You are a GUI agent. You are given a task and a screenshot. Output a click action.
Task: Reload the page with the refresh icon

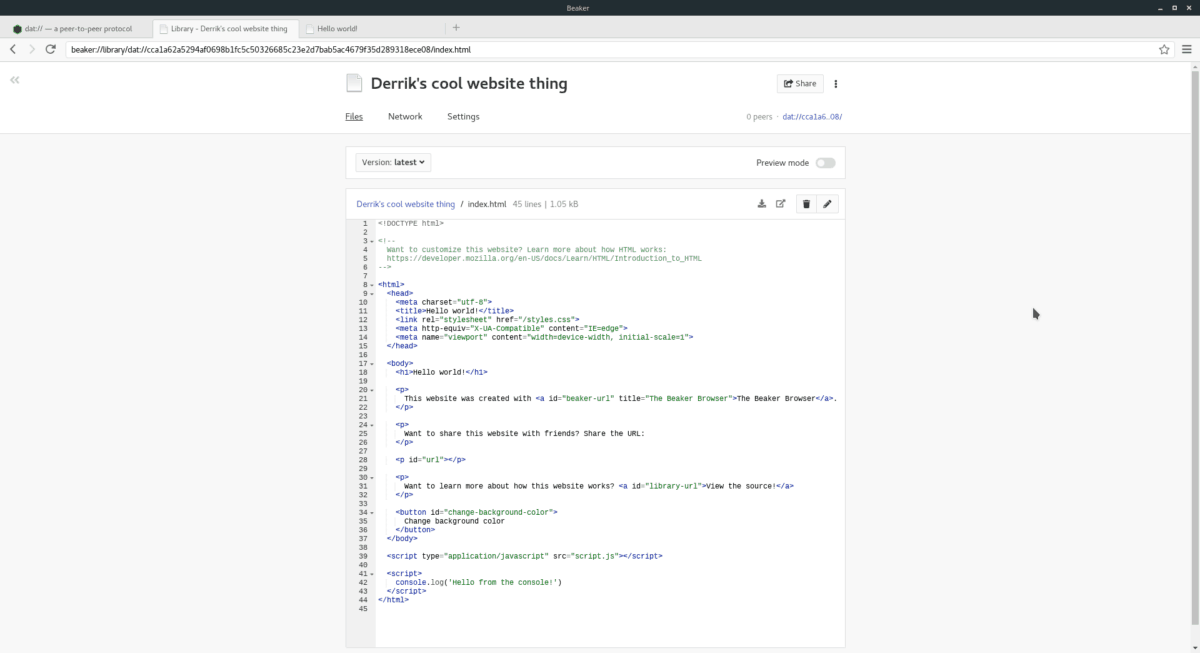coord(49,47)
